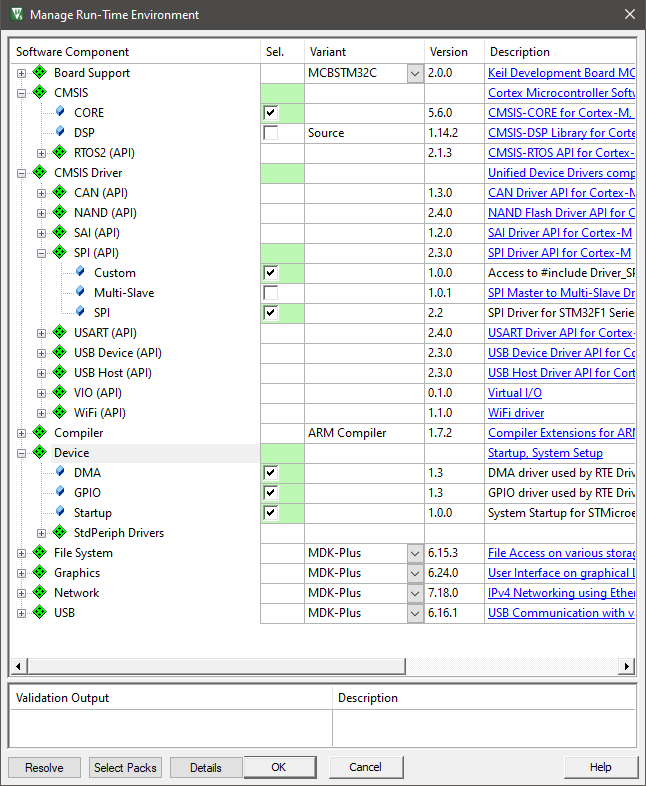This screenshot has height=786, width=646.
Task: Click the Board Support green diamond icon
Action: (40, 72)
